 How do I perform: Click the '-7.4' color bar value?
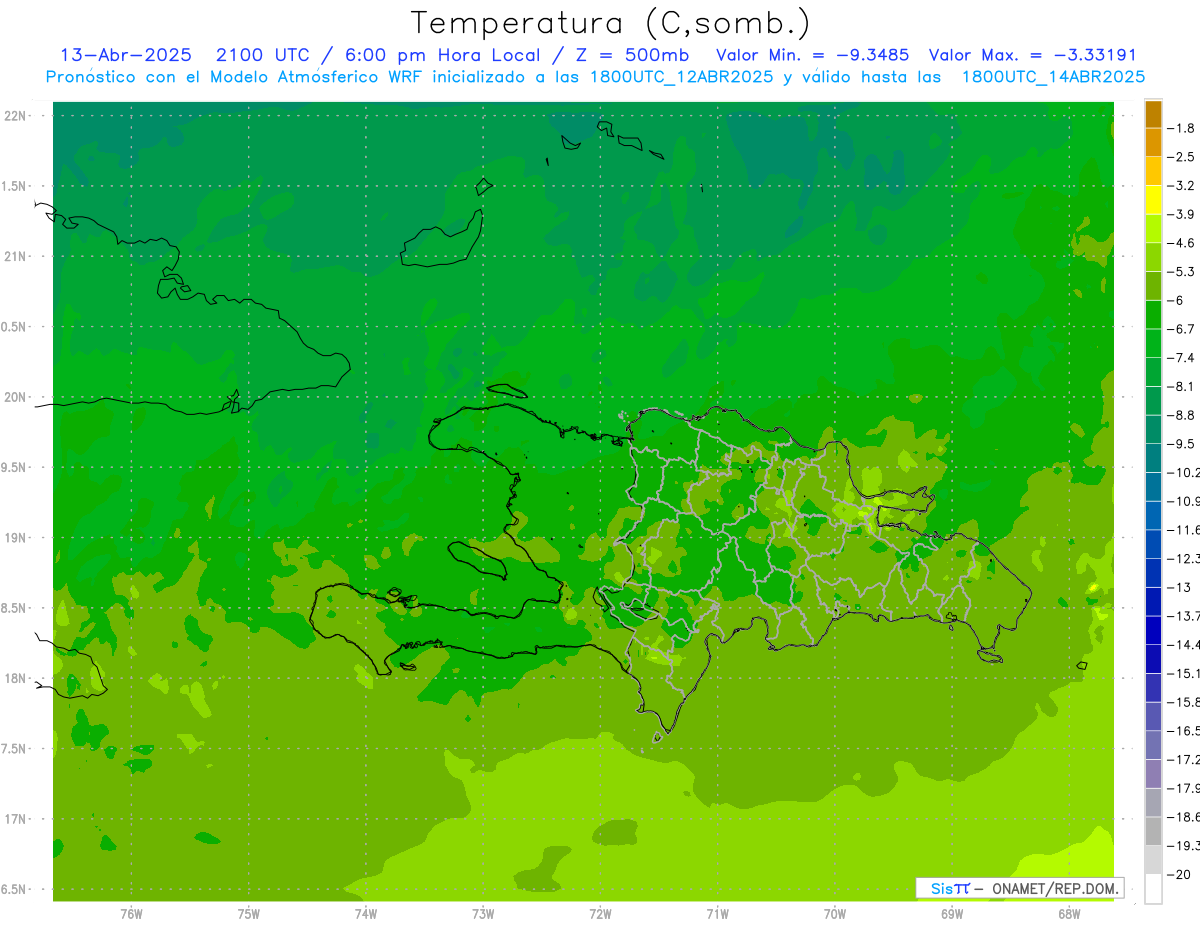pyautogui.click(x=1182, y=358)
